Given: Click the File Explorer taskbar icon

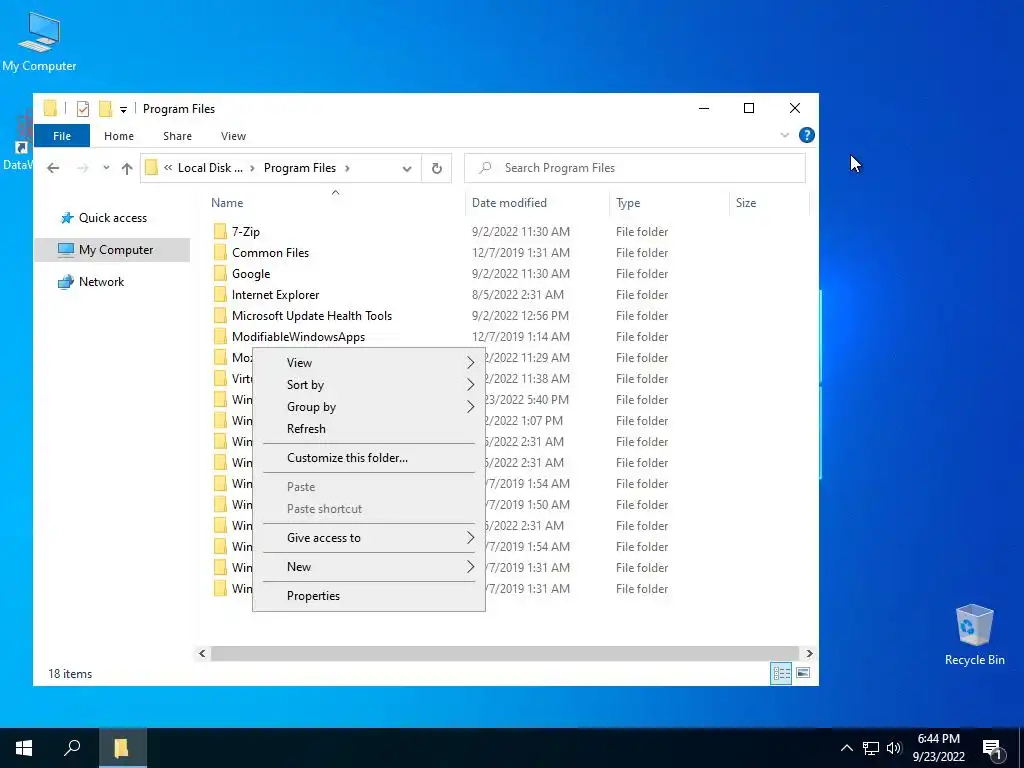Looking at the screenshot, I should [122, 748].
